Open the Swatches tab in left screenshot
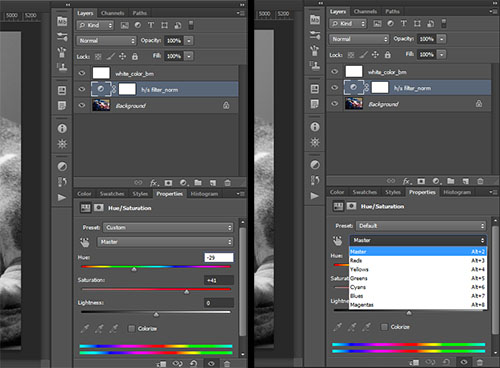The width and height of the screenshot is (500, 368). pos(112,194)
